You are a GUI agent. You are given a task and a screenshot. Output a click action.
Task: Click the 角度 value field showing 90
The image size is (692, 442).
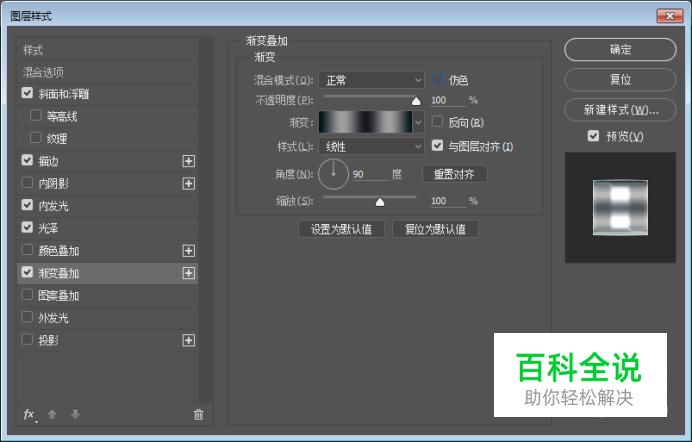click(x=370, y=174)
